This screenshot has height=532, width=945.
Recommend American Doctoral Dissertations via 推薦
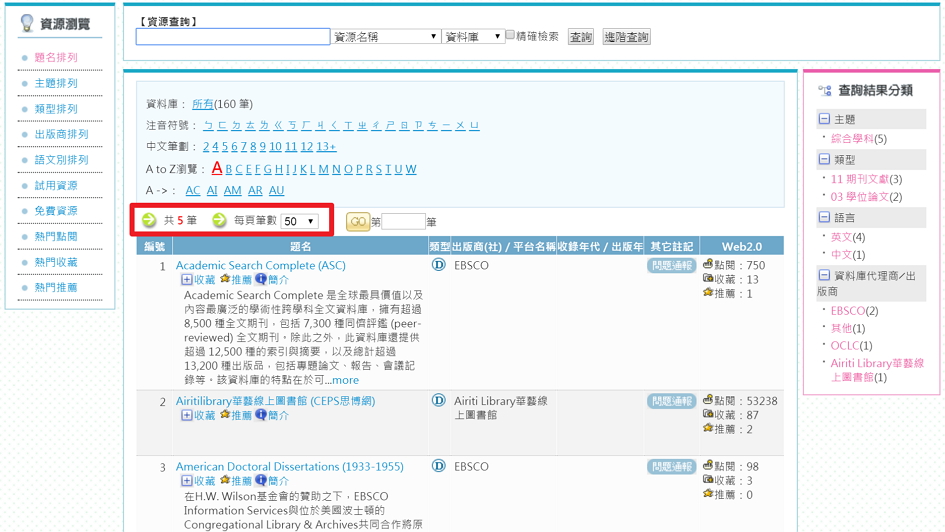point(236,481)
